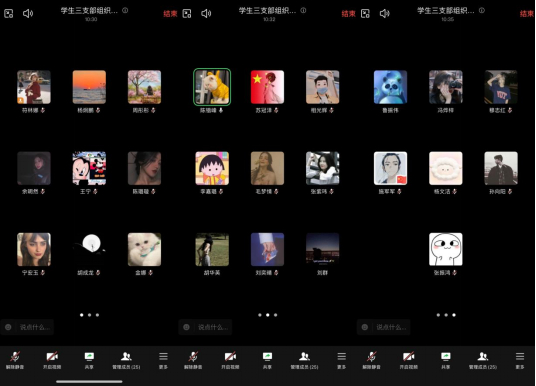Screen dimensions: 536x386
Task: Click emoji icon in left screen chat box
Action: pyautogui.click(x=8, y=327)
